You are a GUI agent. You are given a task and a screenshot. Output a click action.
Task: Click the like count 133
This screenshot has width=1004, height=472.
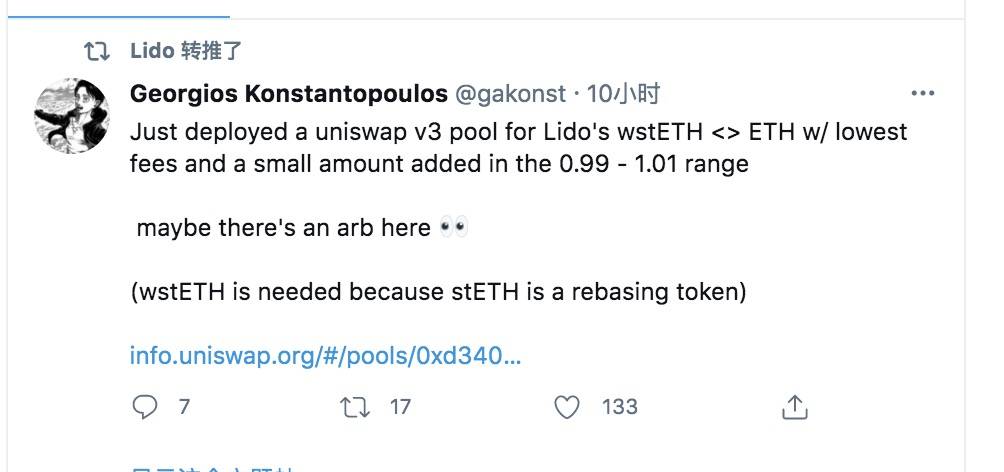pyautogui.click(x=620, y=407)
